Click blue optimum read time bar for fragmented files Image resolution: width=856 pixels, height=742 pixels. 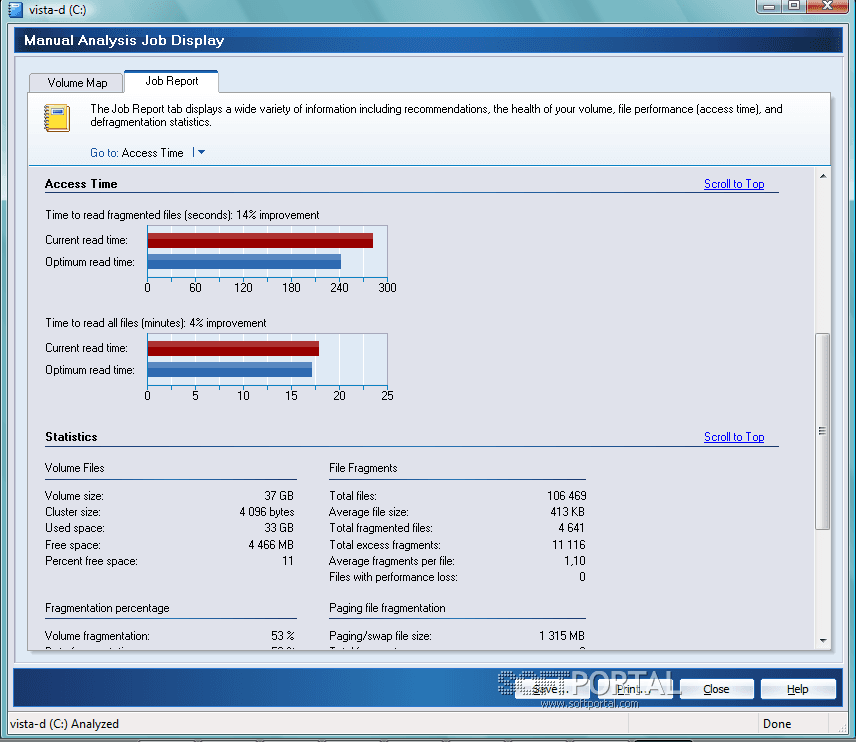[x=244, y=262]
